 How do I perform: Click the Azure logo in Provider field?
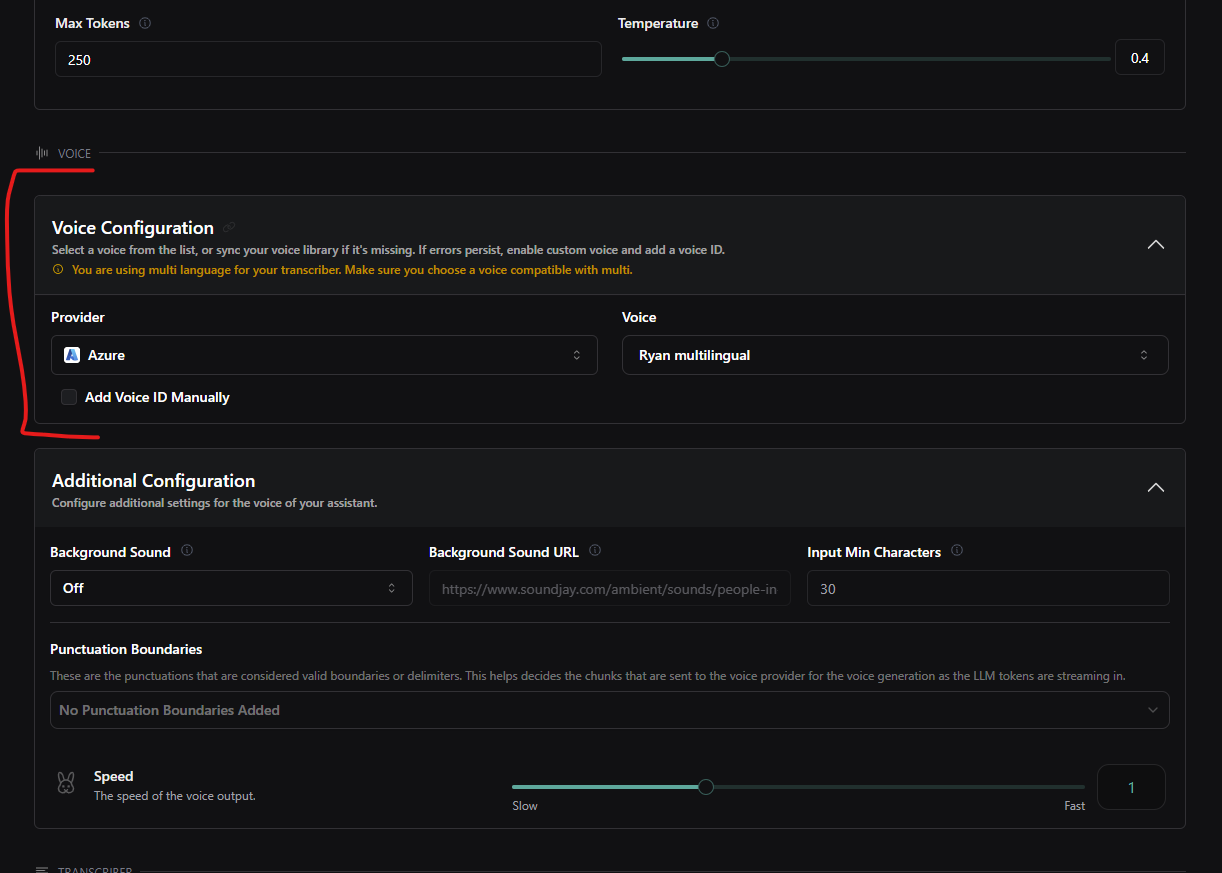coord(72,355)
